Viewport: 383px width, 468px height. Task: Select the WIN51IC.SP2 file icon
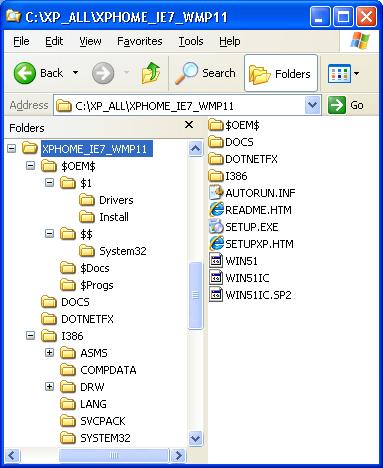pos(216,295)
